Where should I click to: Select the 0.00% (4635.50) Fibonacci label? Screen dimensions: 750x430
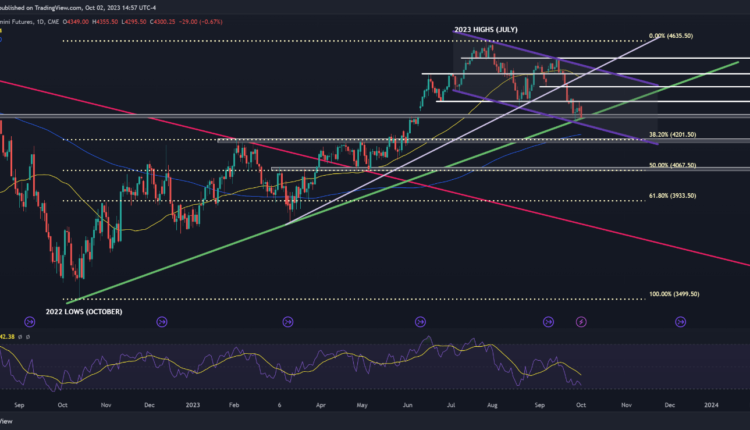(x=674, y=36)
